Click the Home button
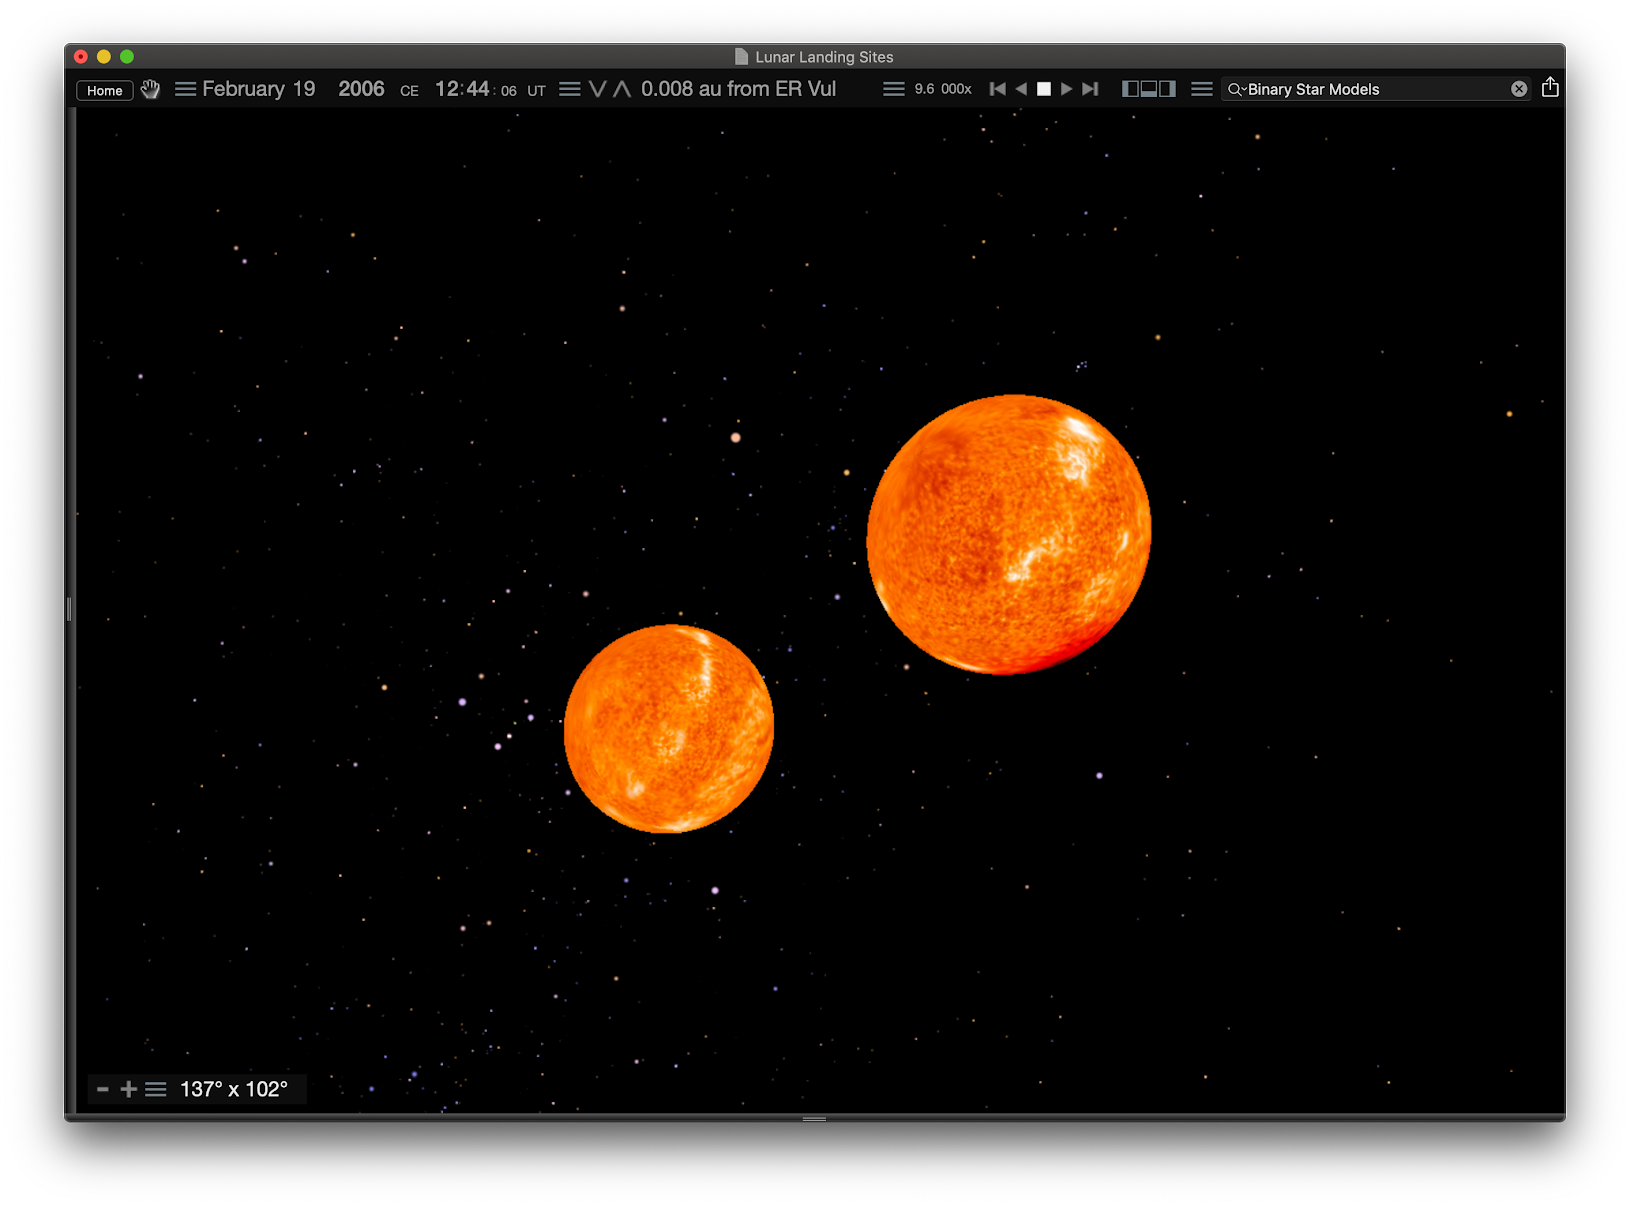1630x1207 pixels. [x=104, y=90]
